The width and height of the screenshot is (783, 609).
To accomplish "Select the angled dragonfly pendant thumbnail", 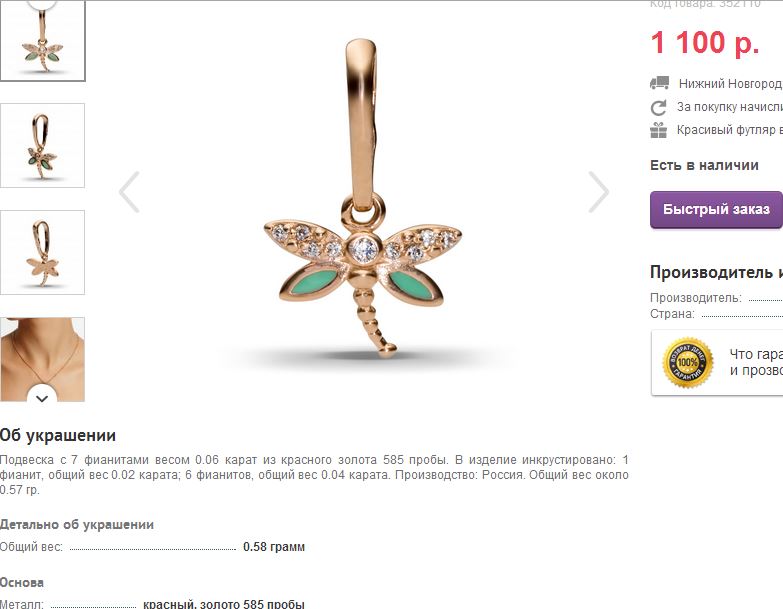I will pos(42,145).
